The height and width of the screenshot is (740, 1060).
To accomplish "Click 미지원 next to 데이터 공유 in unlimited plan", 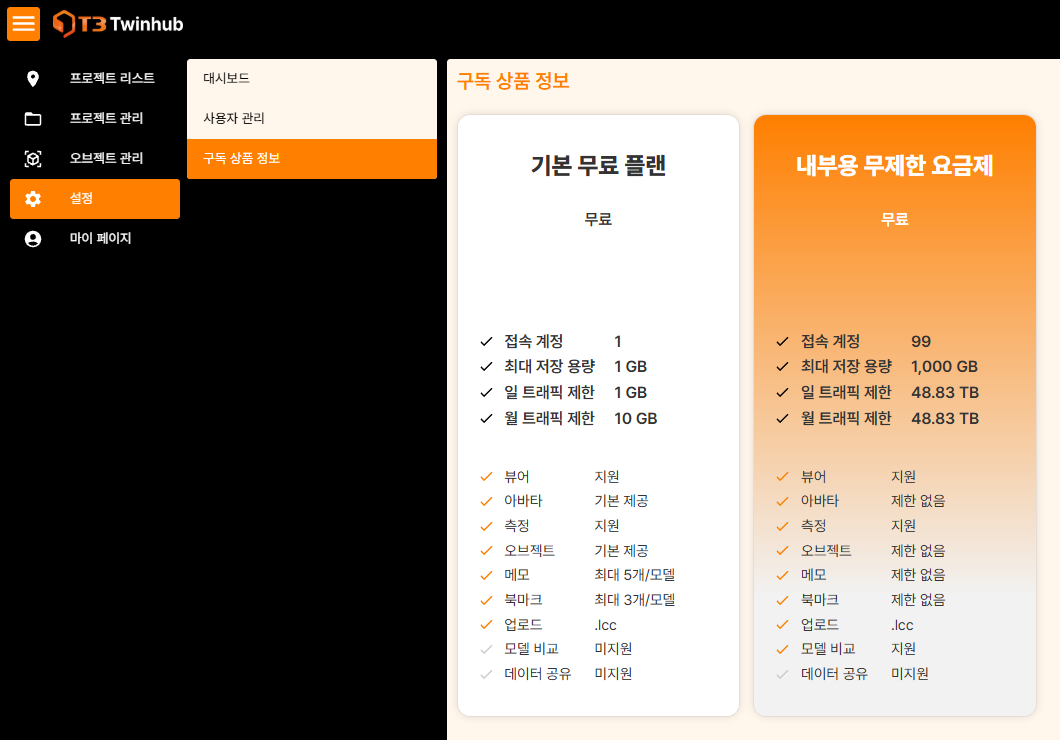I will point(909,674).
